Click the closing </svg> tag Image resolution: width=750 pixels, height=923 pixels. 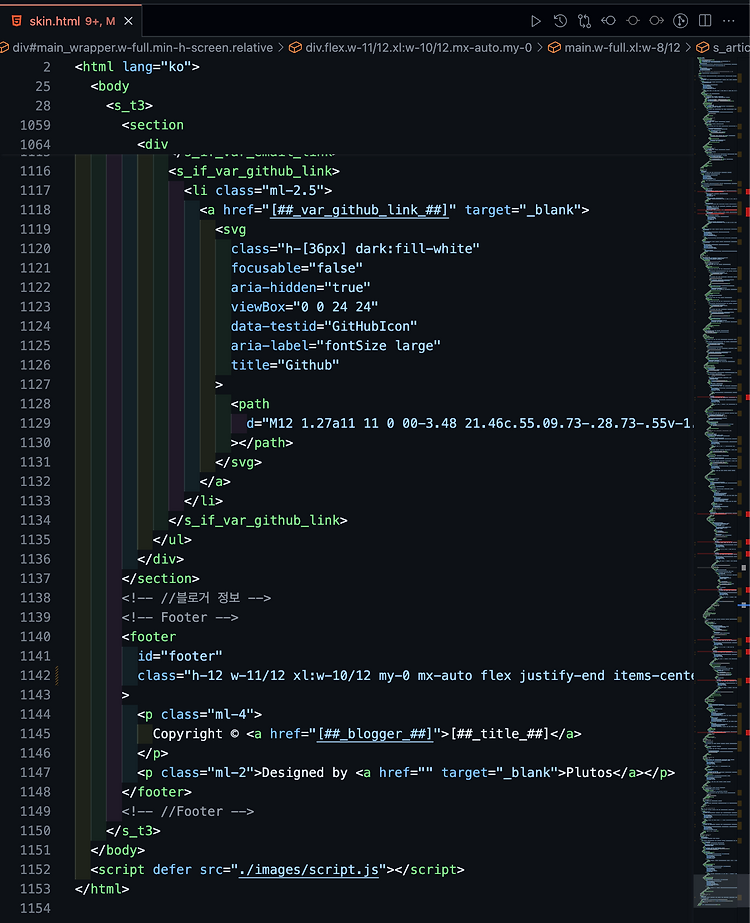[x=238, y=463]
